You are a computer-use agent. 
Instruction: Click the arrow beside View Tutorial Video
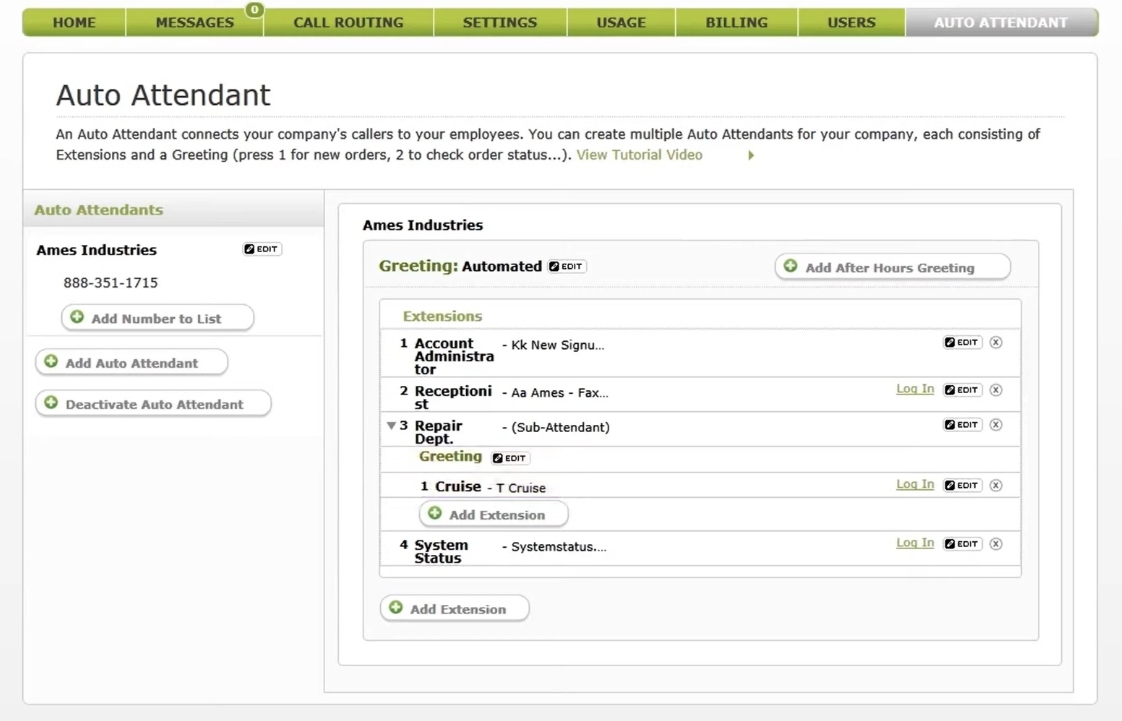751,155
